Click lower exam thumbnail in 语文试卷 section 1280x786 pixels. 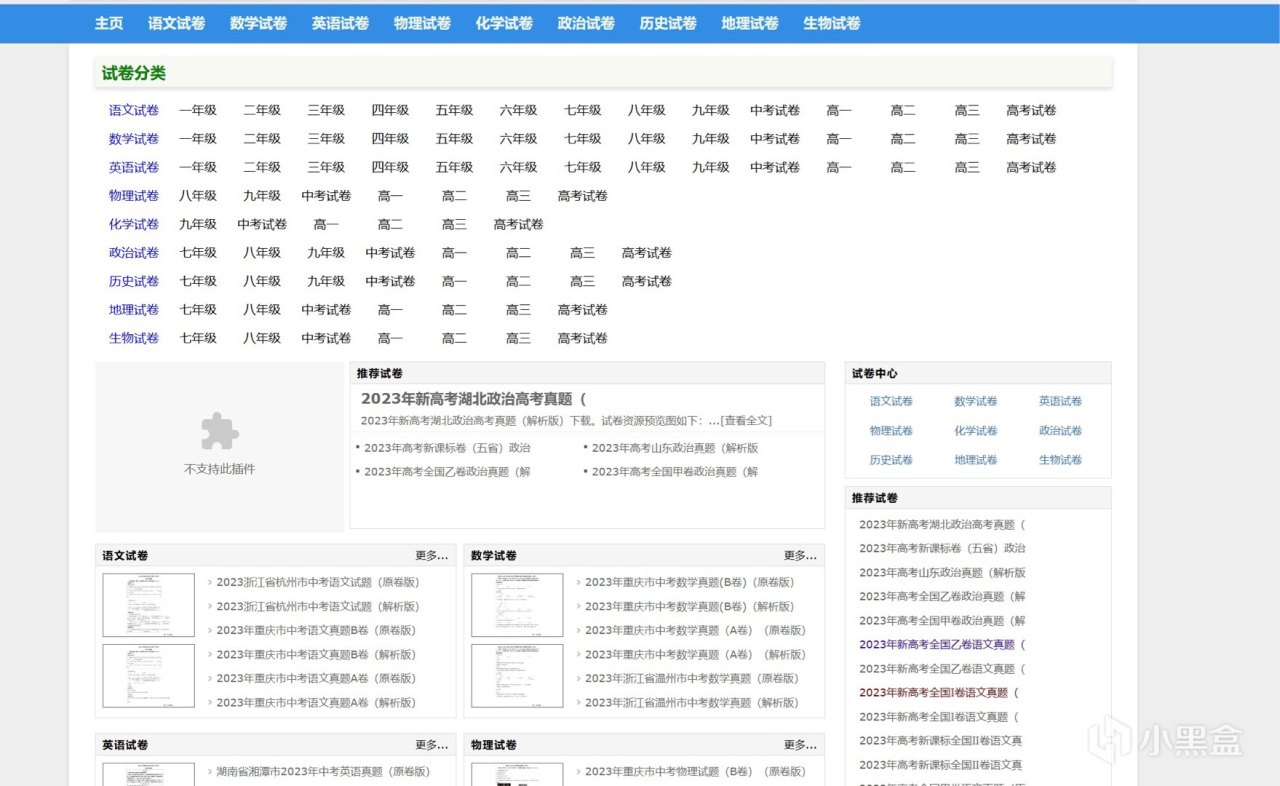point(148,676)
